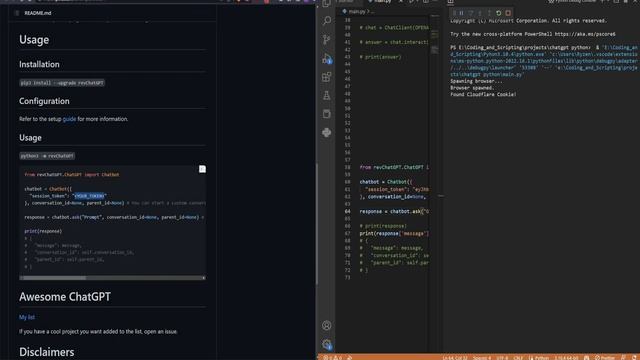Click README.md file header

coord(38,13)
